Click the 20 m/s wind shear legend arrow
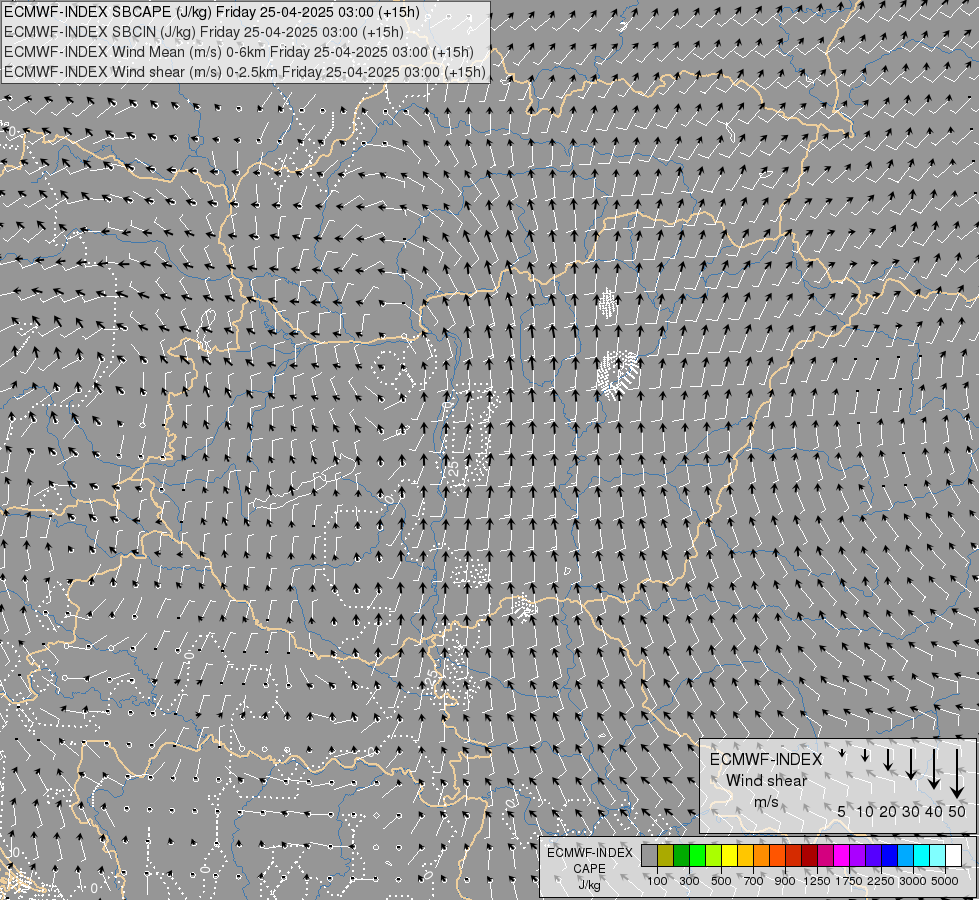 888,759
